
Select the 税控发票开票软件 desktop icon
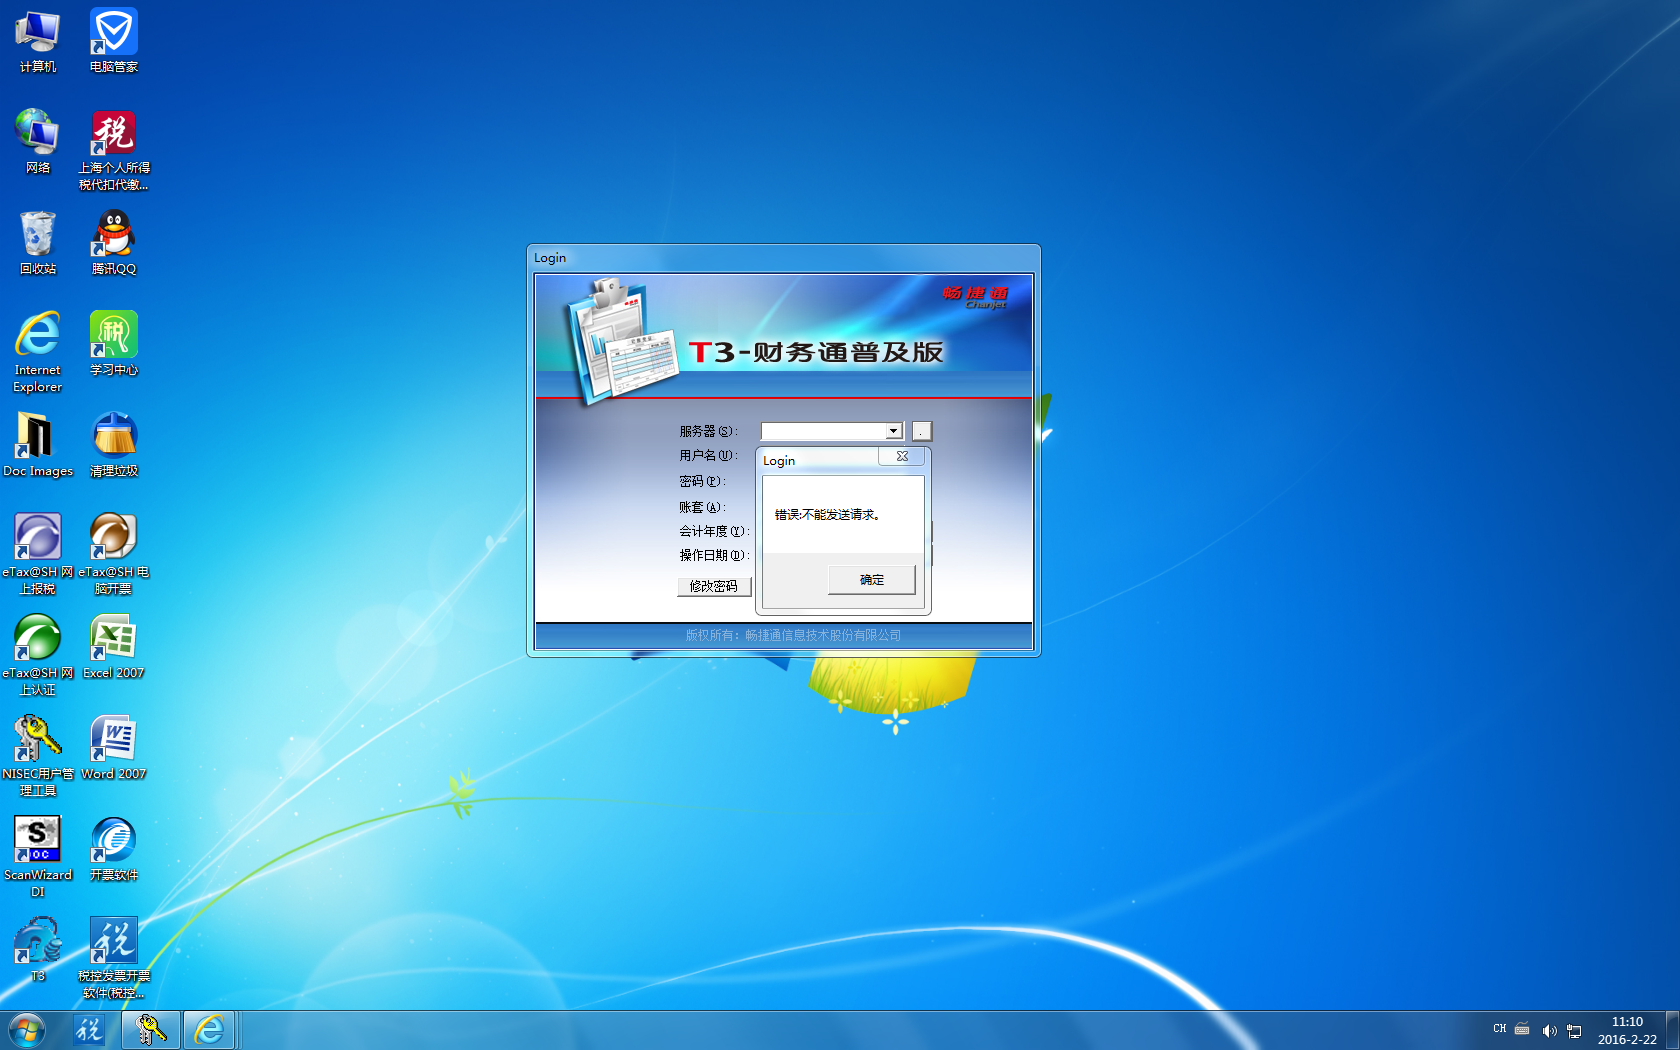coord(114,958)
